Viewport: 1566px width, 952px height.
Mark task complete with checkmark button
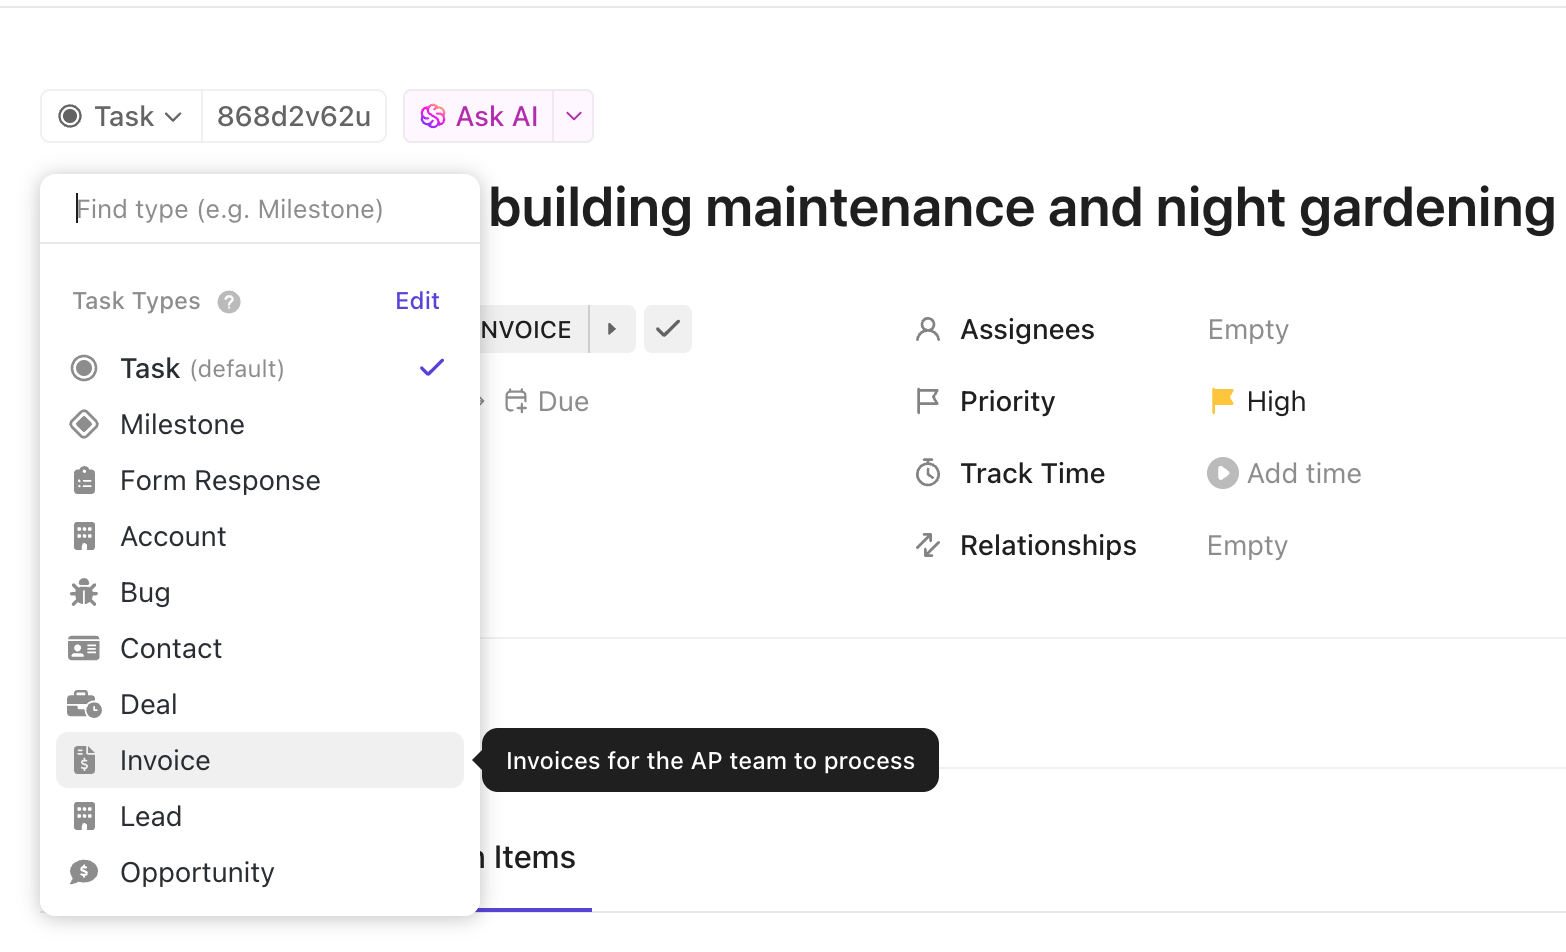tap(667, 329)
